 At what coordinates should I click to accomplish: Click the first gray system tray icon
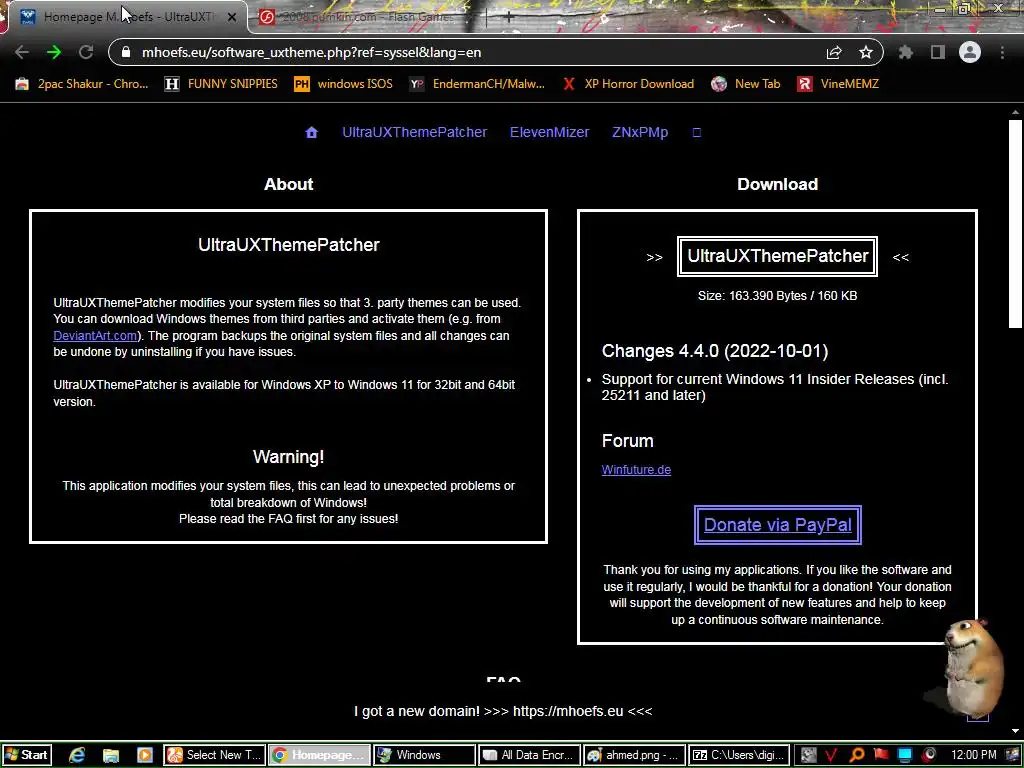pyautogui.click(x=808, y=755)
